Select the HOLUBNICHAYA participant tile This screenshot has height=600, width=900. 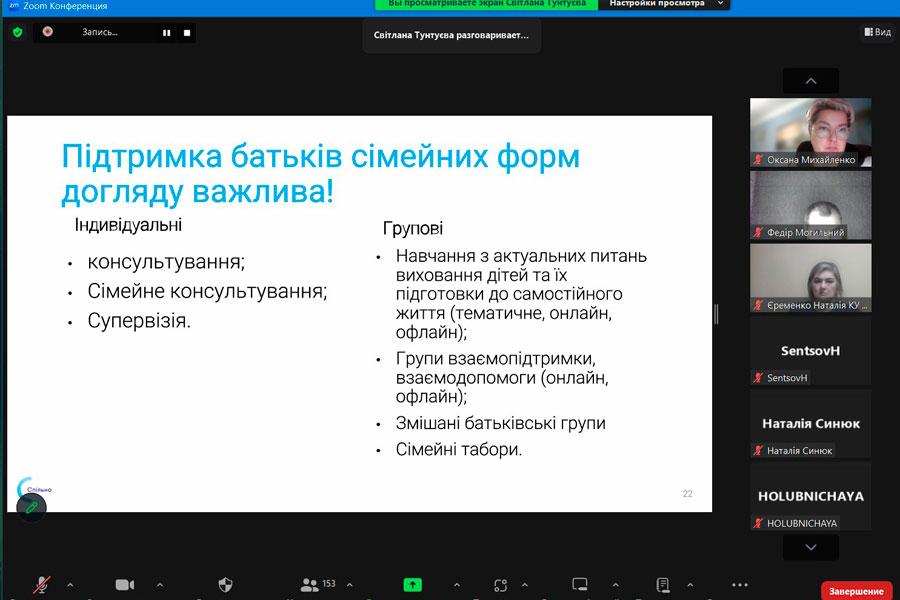(810, 496)
